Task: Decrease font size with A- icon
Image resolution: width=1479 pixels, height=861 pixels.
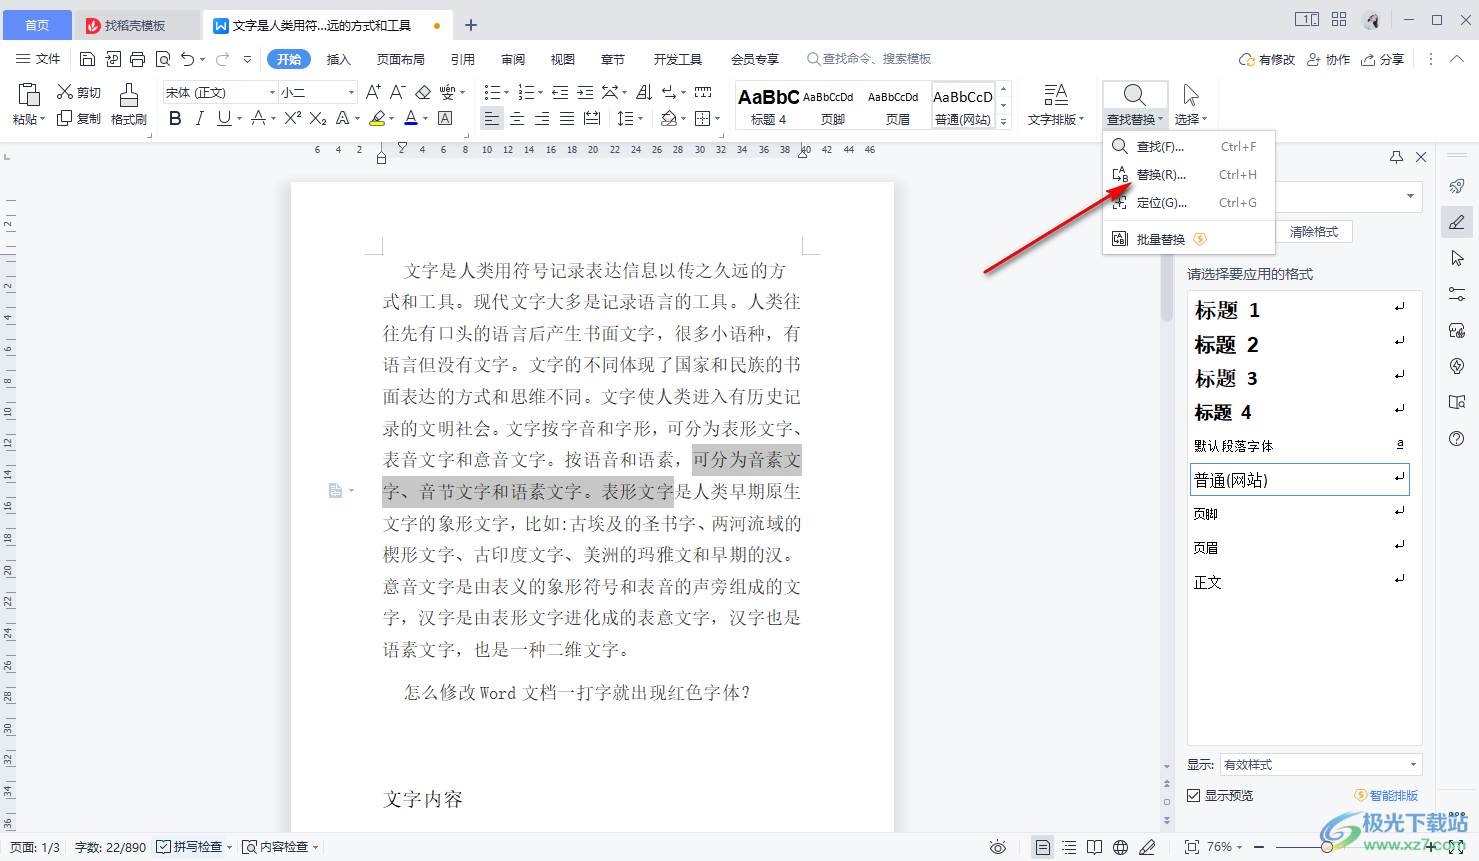Action: (x=397, y=92)
